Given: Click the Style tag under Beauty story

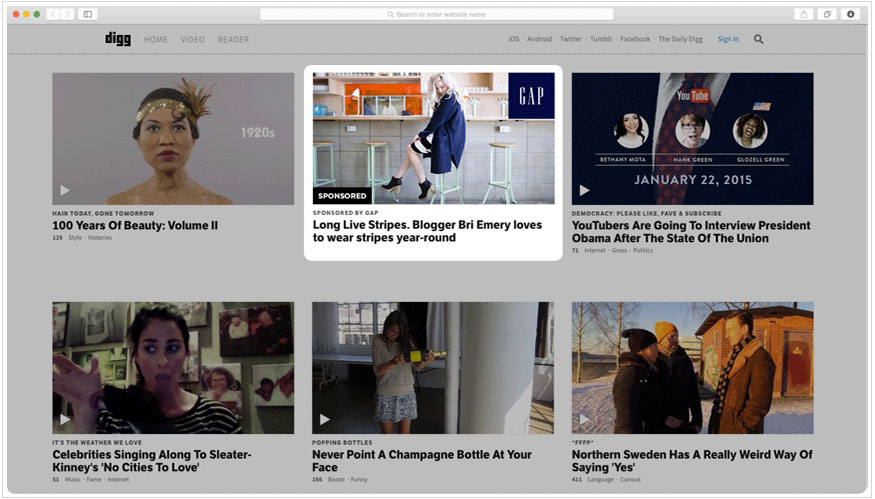Looking at the screenshot, I should click(75, 238).
